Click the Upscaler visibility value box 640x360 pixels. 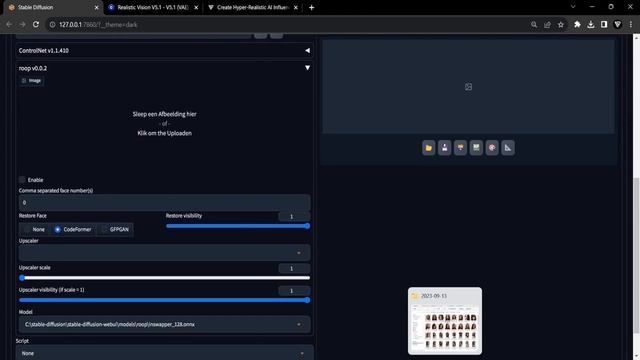(x=294, y=291)
